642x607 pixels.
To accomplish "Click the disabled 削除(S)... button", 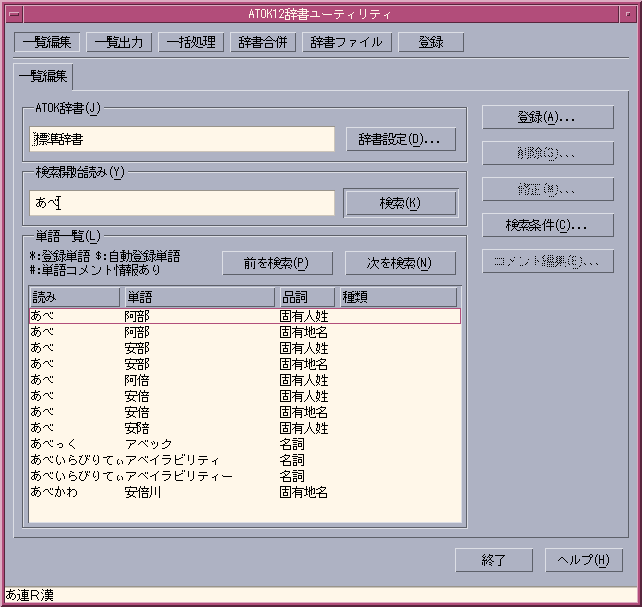I will tap(548, 153).
